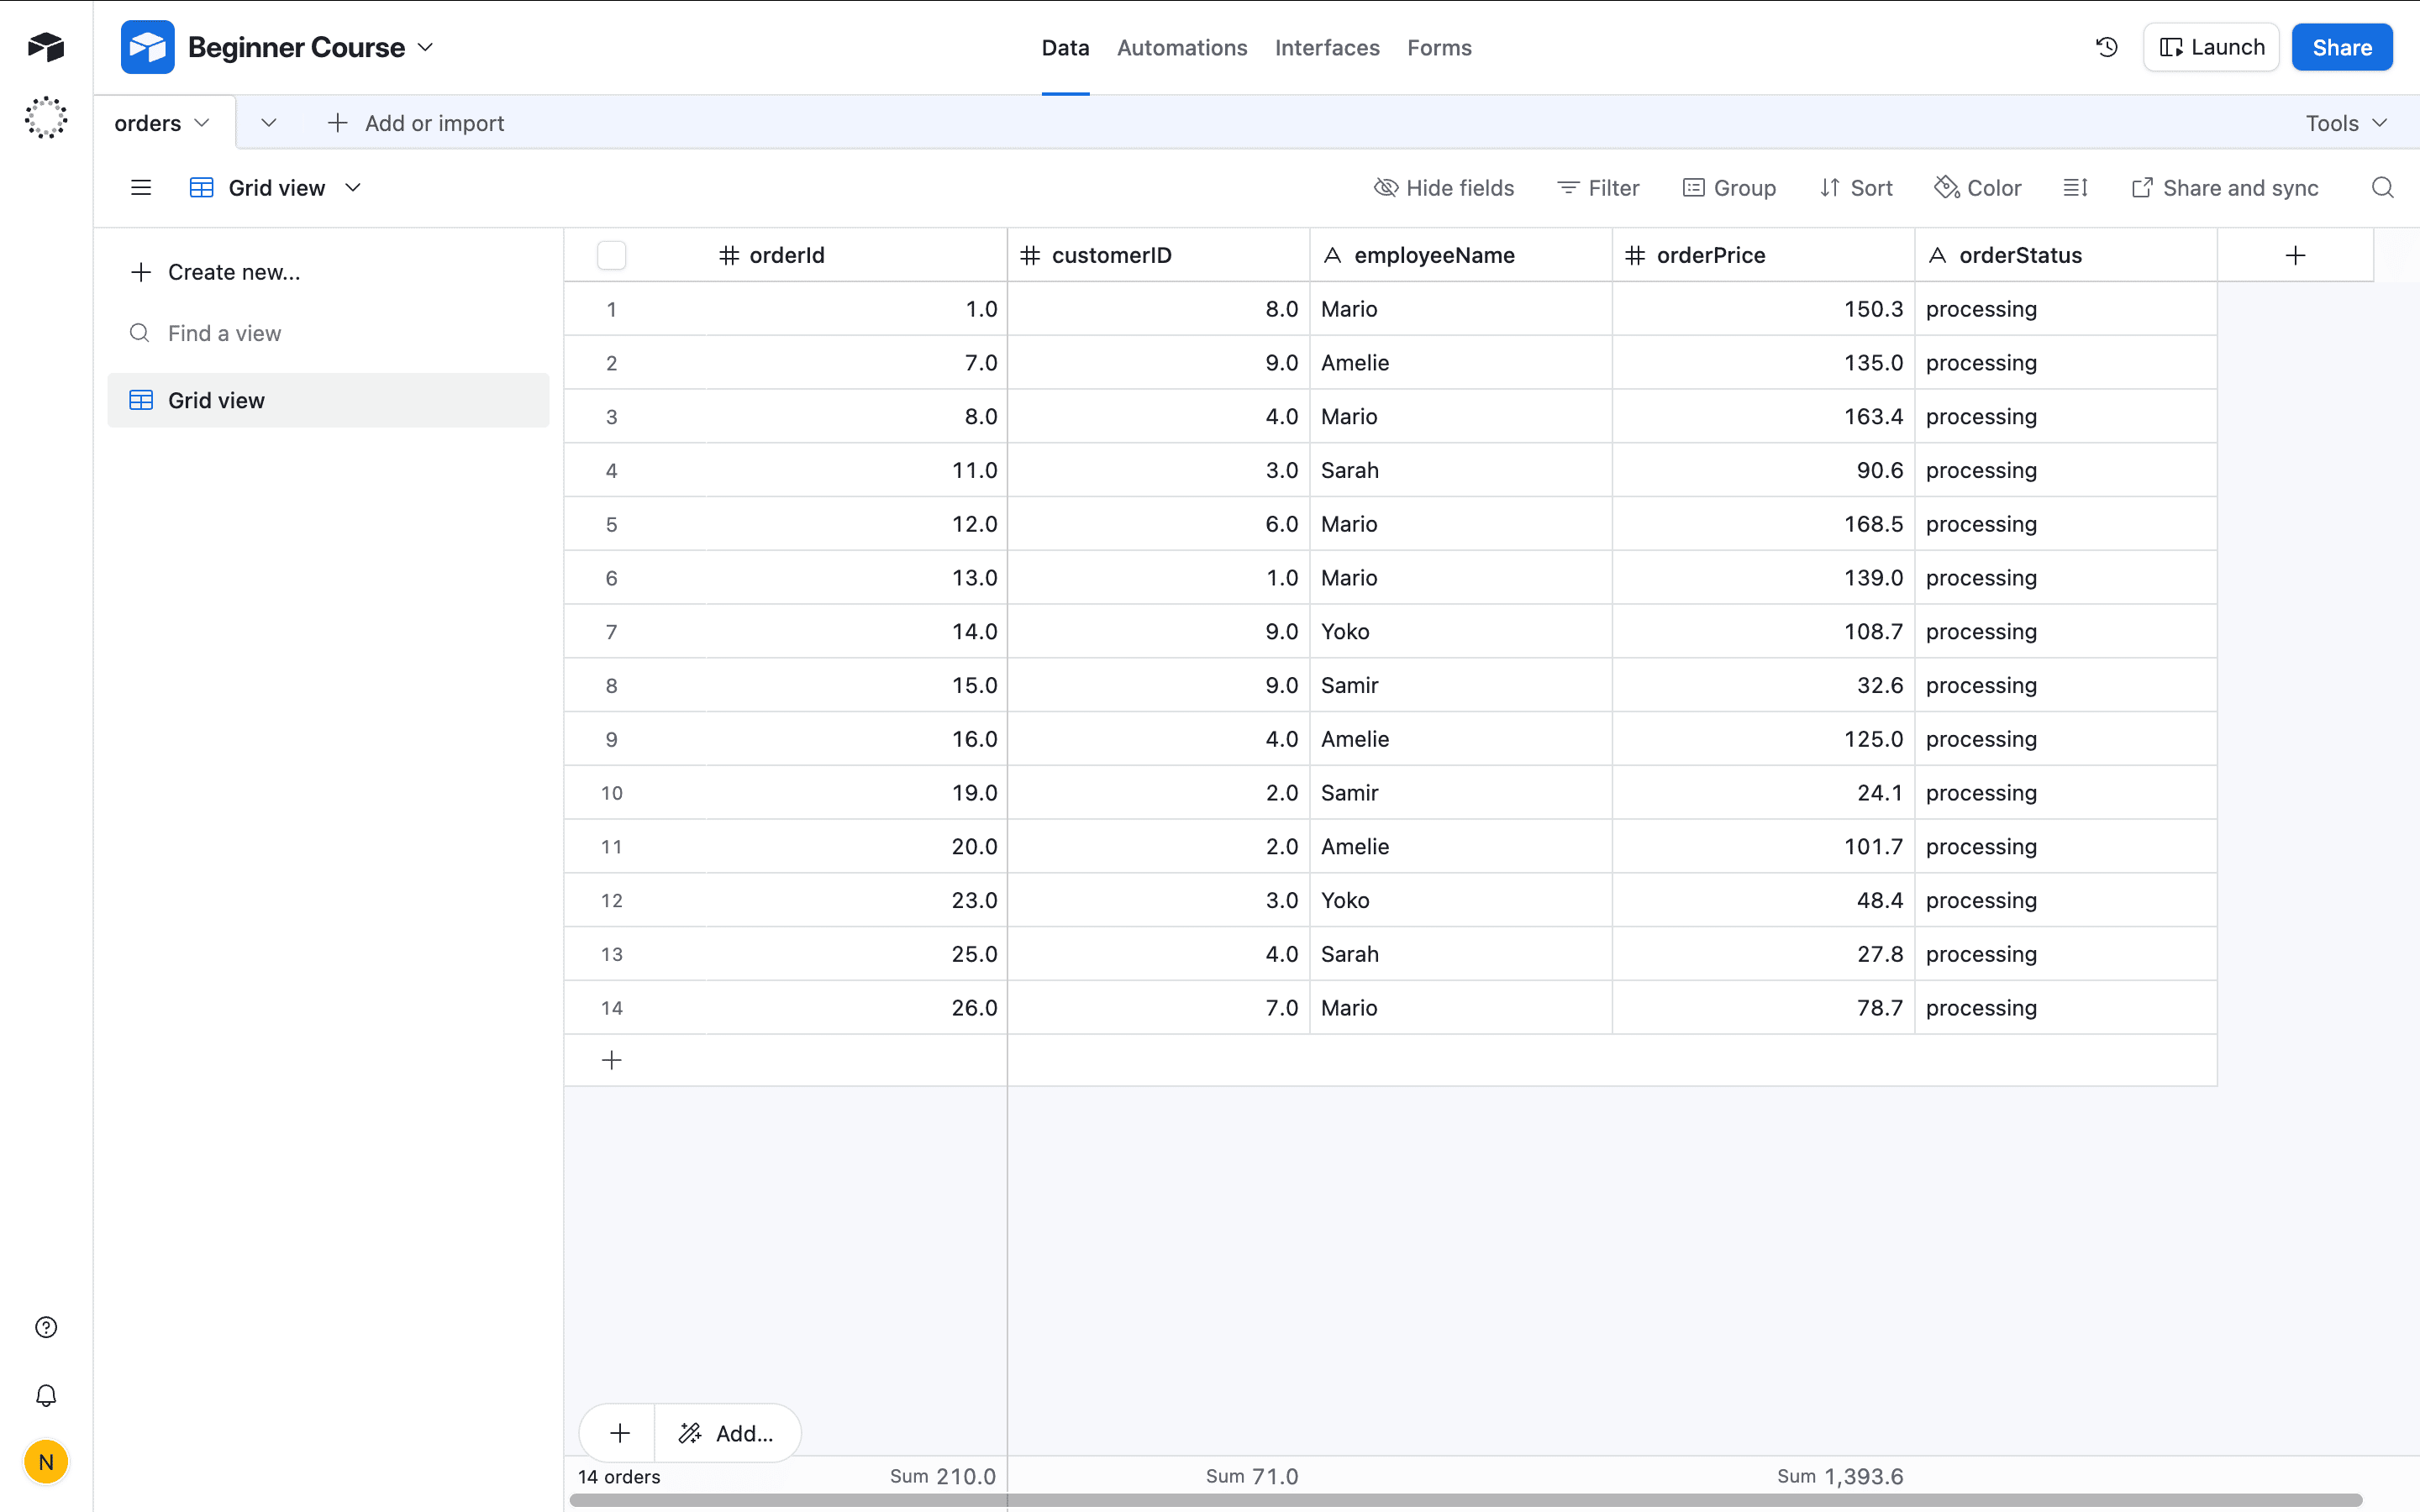This screenshot has height=1512, width=2420.
Task: Open notifications bell icon
Action: [x=46, y=1395]
